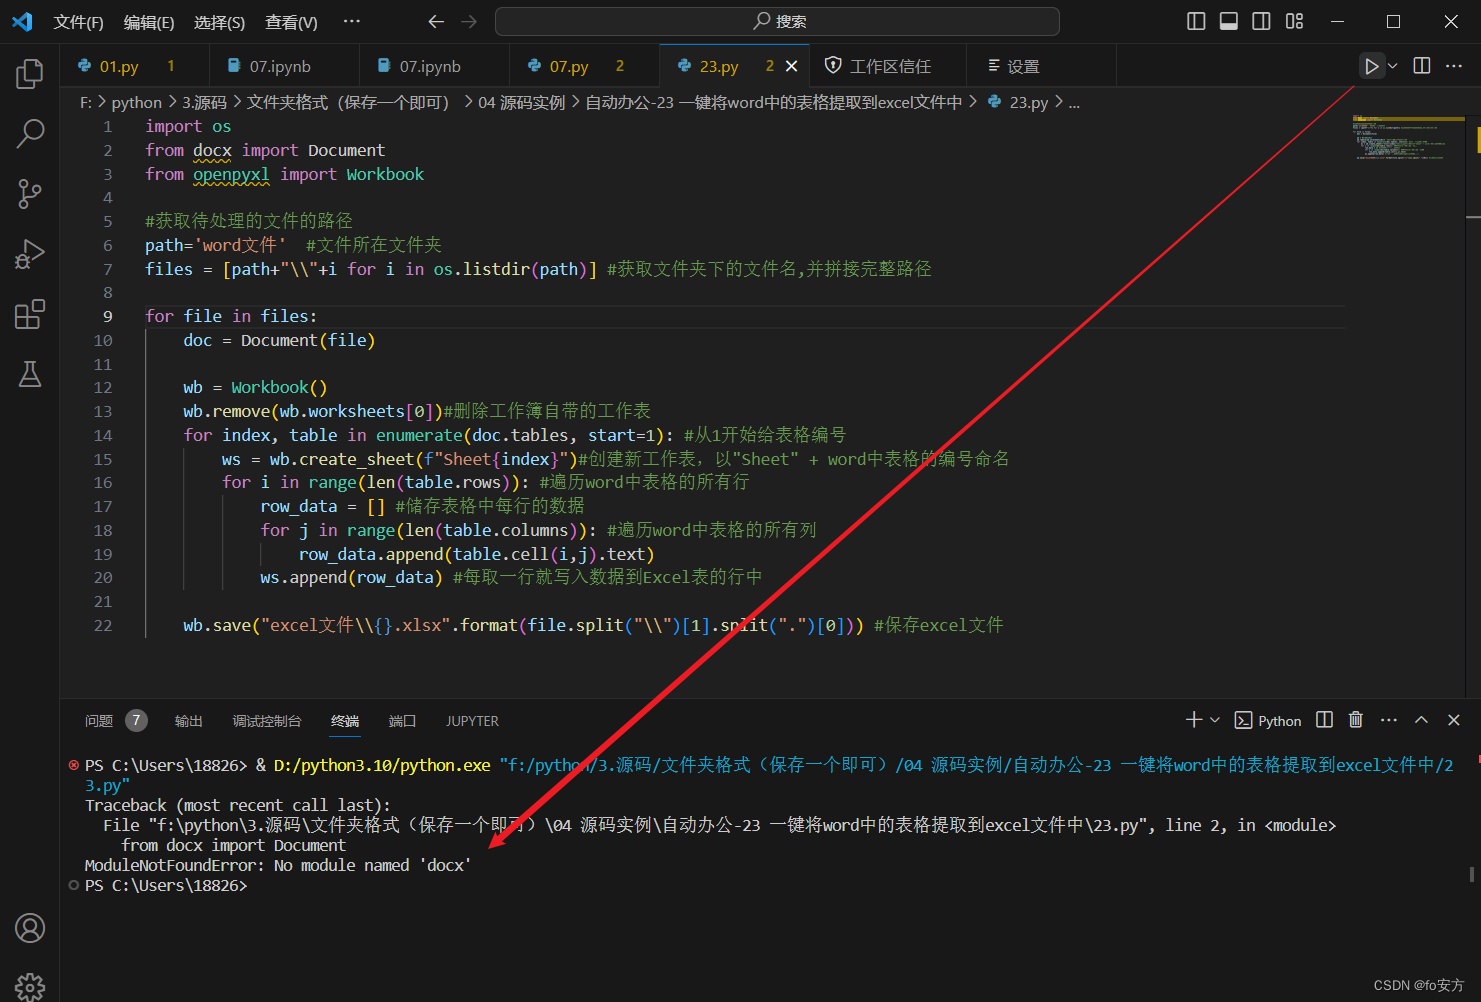Switch to the 07.py tab
The image size is (1481, 1002).
coord(584,66)
